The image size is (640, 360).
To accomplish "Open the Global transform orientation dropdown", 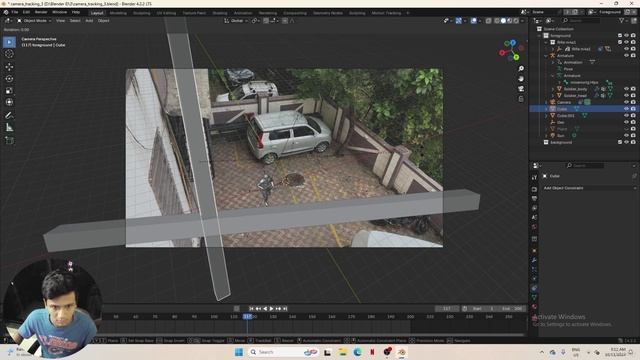I will (236, 20).
